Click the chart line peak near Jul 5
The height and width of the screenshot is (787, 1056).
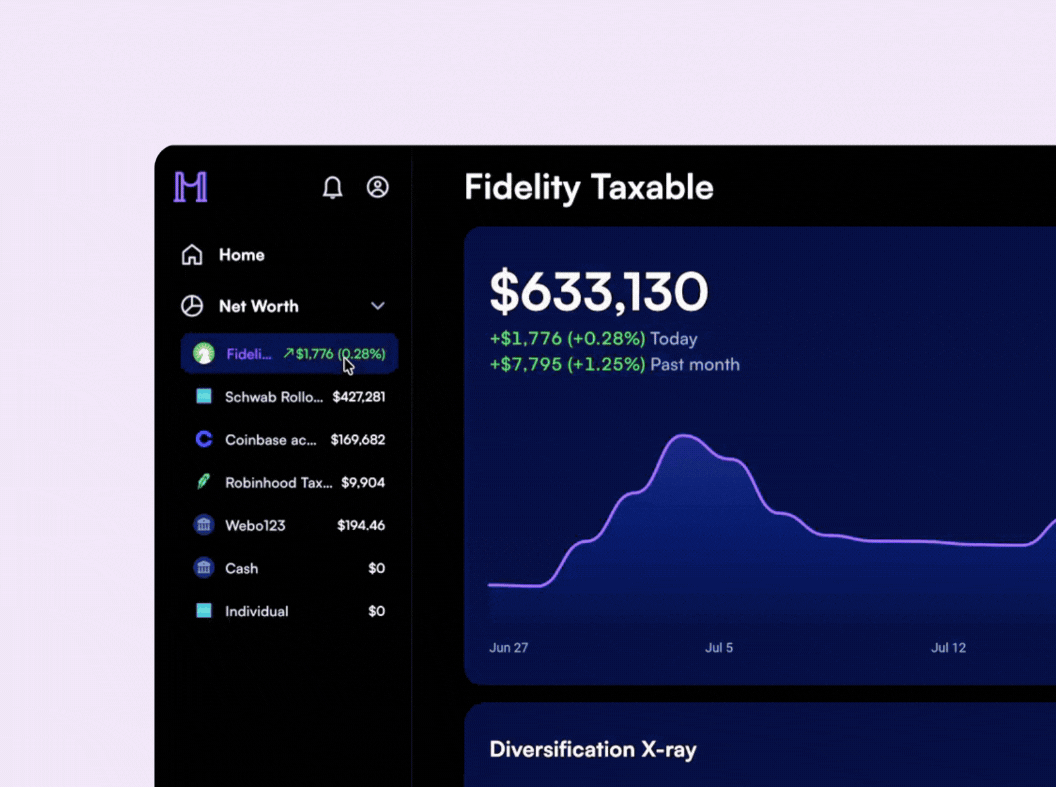684,436
